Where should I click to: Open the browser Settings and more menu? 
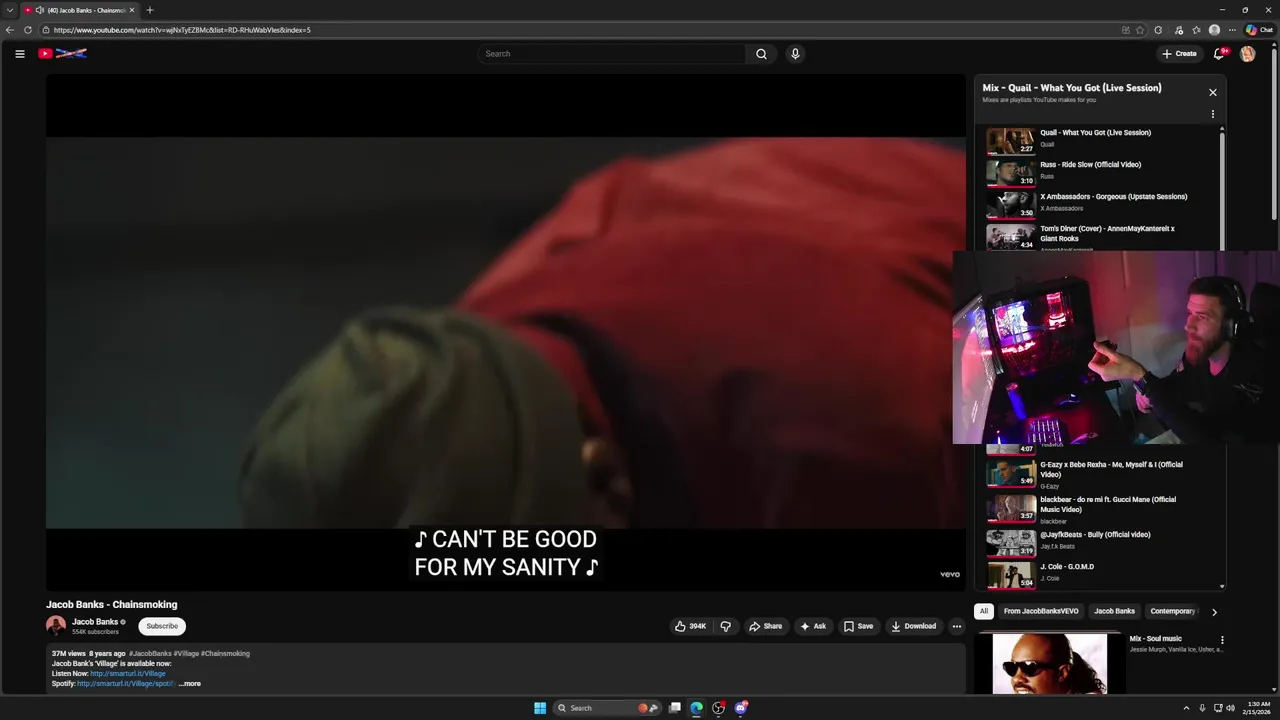pos(1232,30)
